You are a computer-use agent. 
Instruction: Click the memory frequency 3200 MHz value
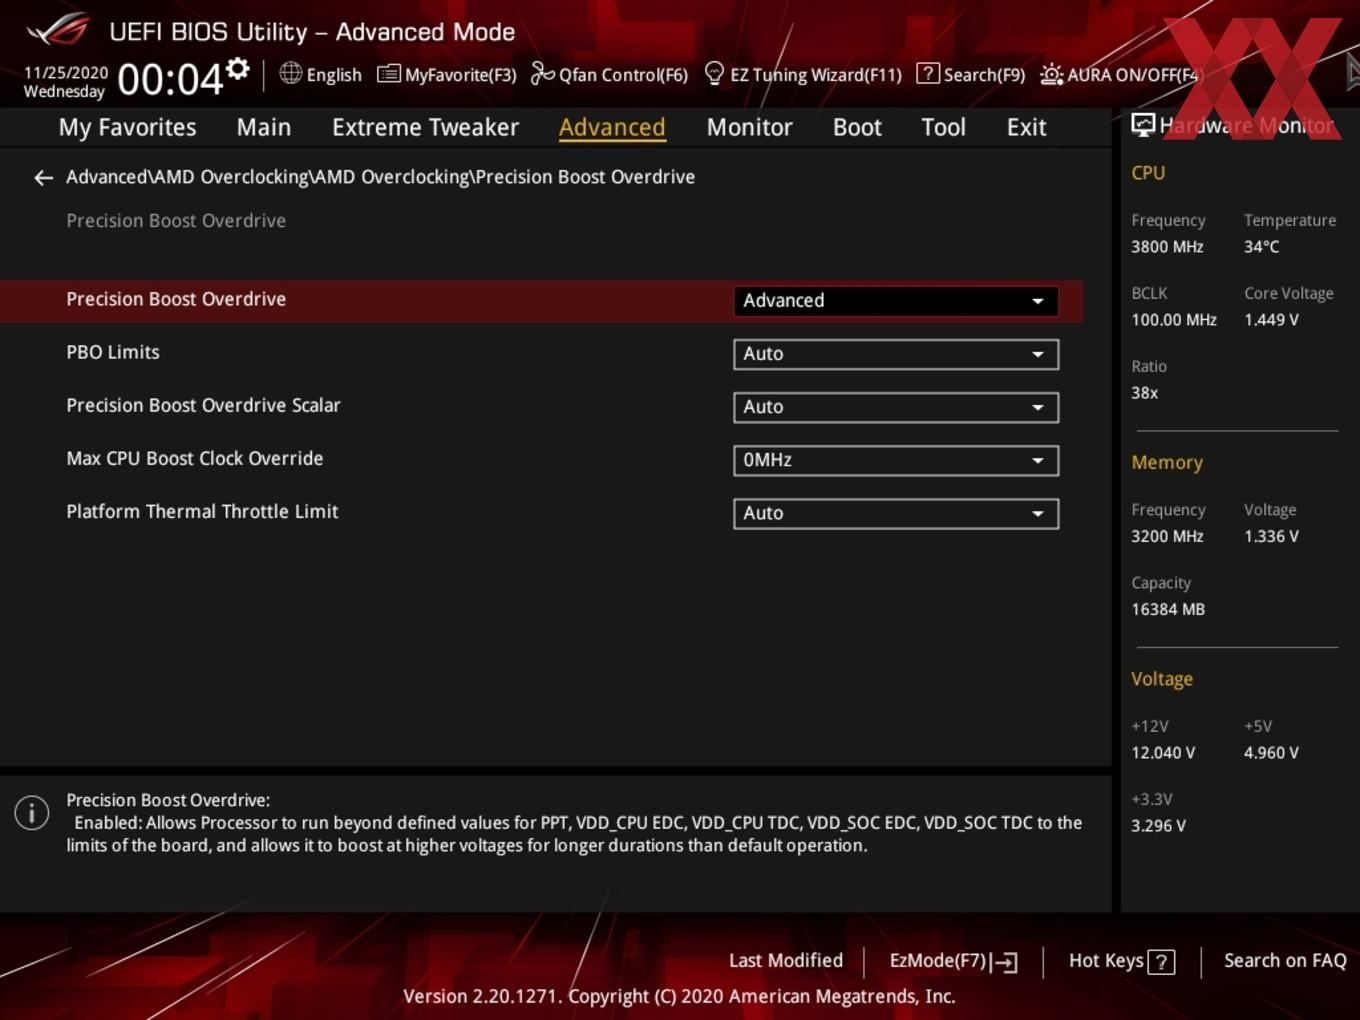[1167, 536]
